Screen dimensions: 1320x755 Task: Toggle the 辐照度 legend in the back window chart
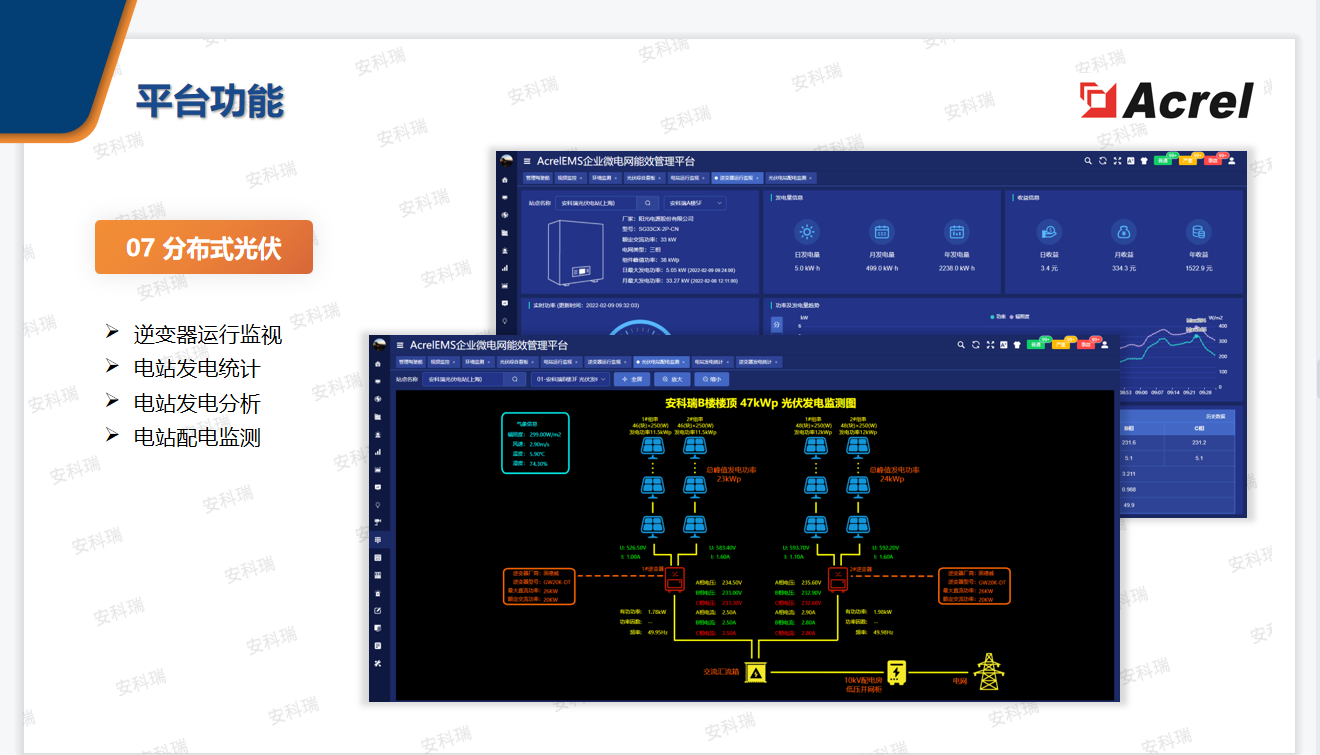point(1022,316)
